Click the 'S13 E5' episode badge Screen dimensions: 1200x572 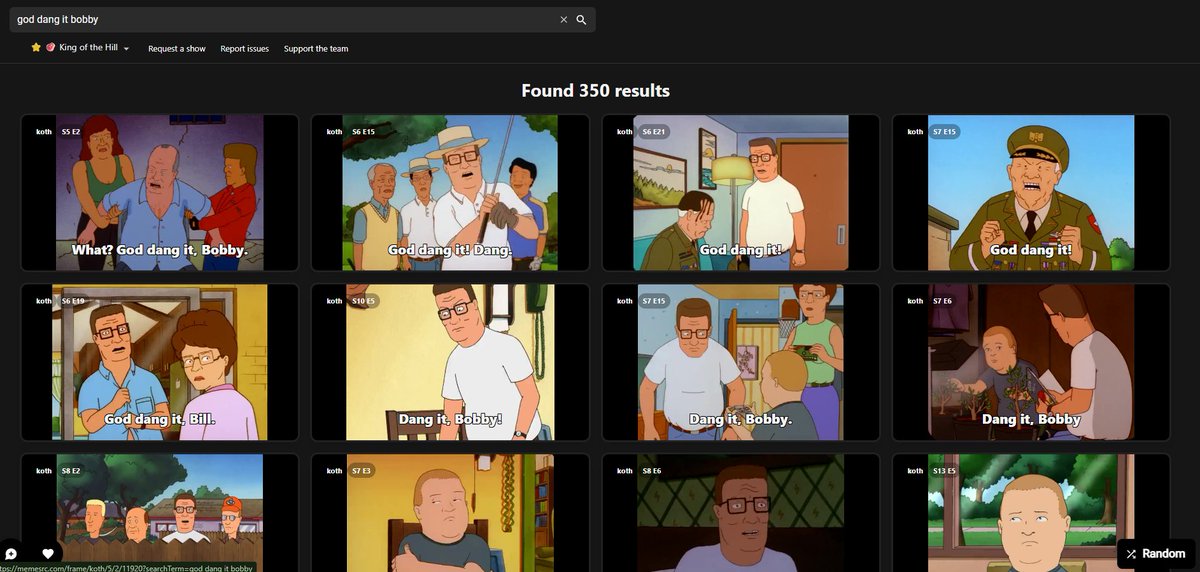tap(945, 471)
